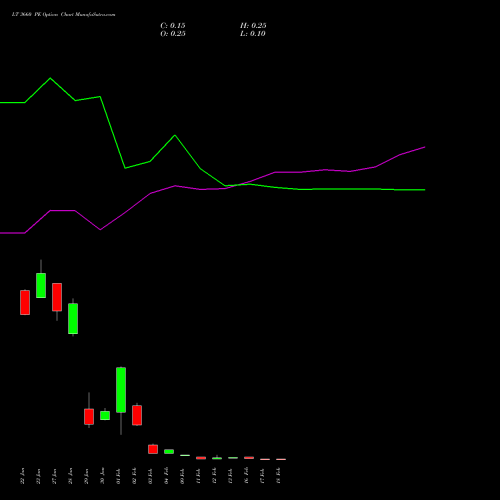Select the 27 Jan date label

click(x=54, y=476)
